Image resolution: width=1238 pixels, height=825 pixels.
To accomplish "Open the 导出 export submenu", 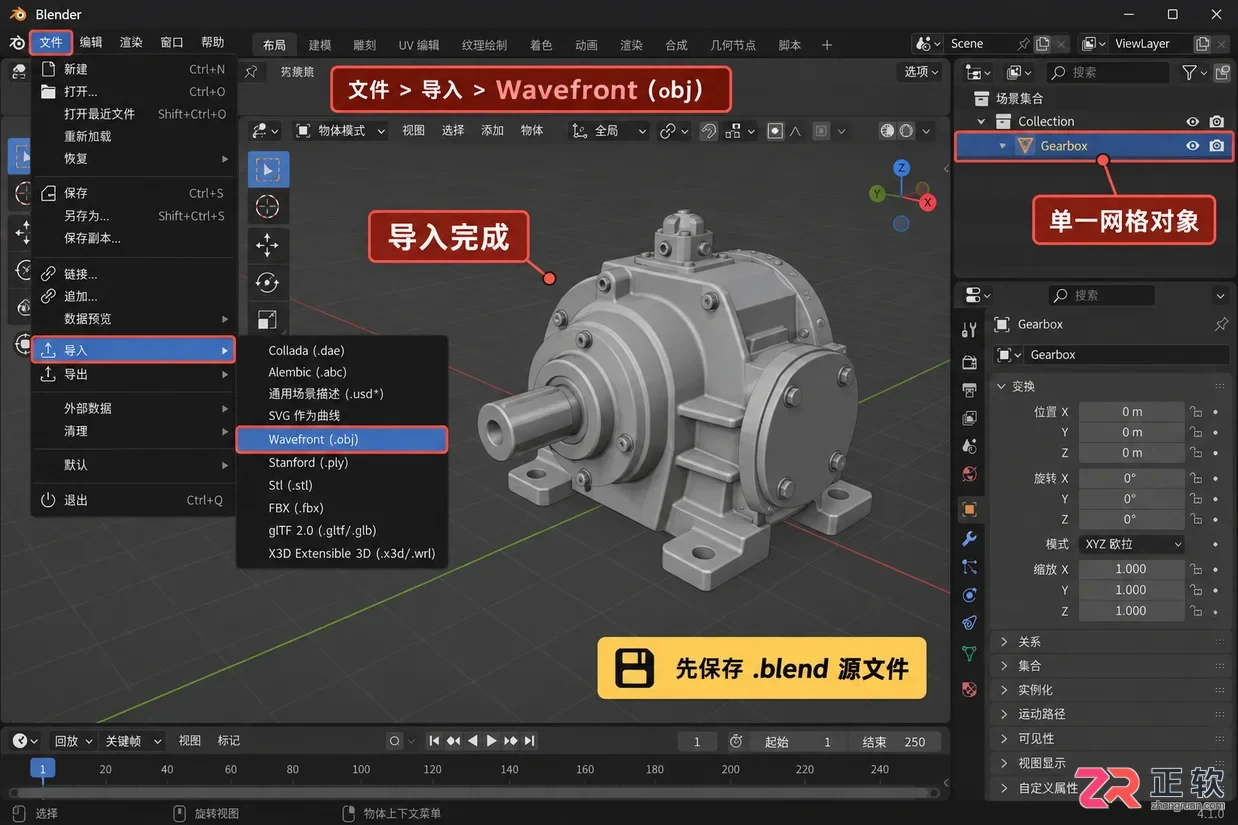I will coord(133,374).
